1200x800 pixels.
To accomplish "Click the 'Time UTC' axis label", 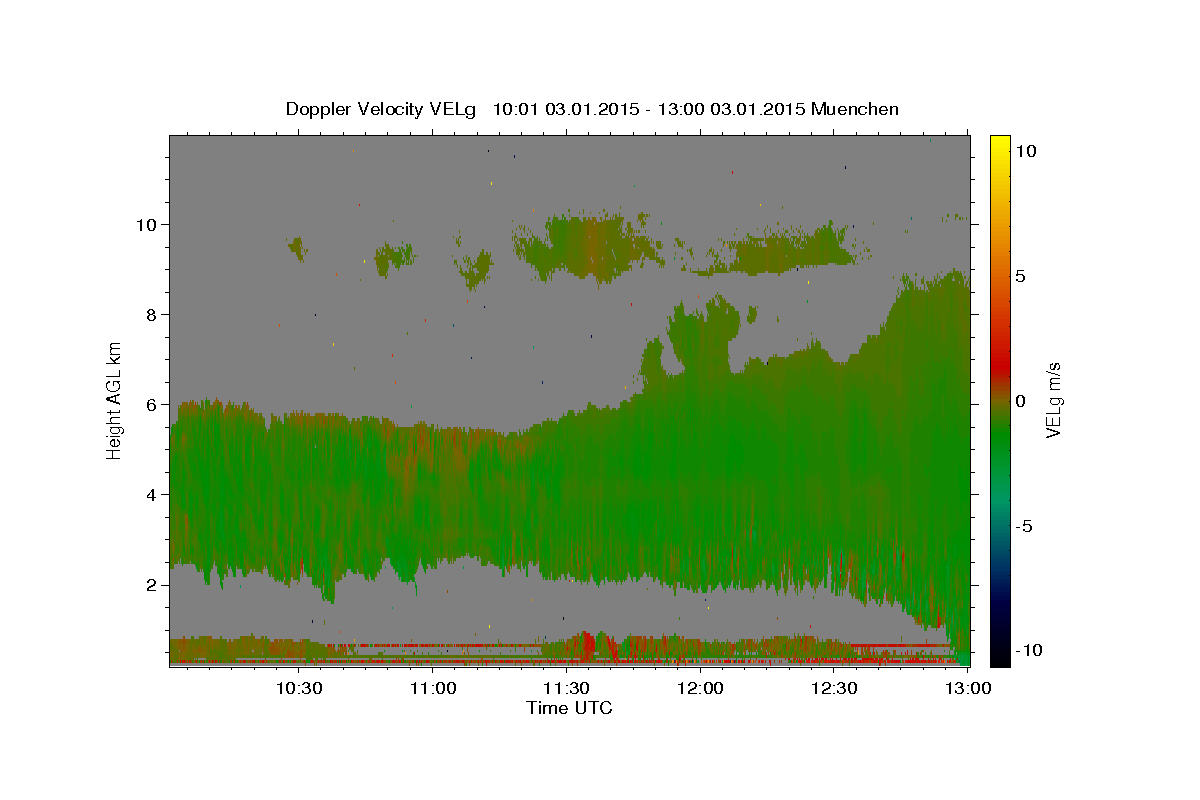I will click(569, 708).
